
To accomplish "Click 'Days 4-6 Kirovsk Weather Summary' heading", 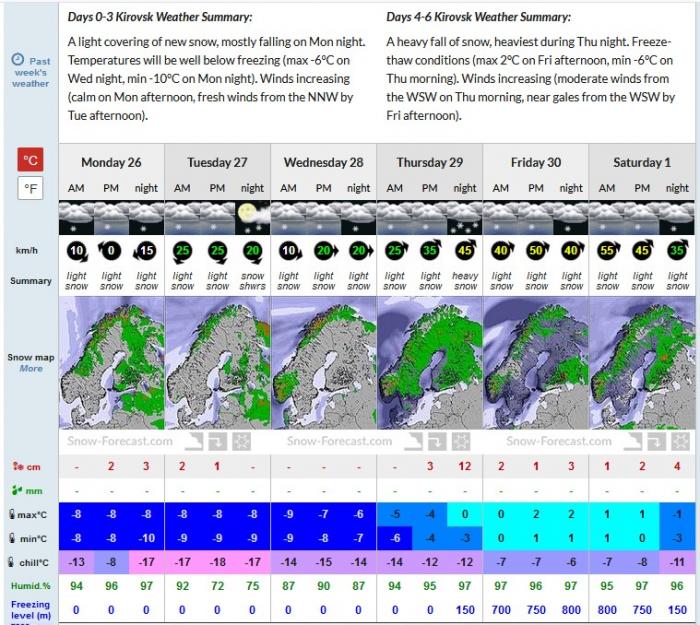I will point(478,17).
